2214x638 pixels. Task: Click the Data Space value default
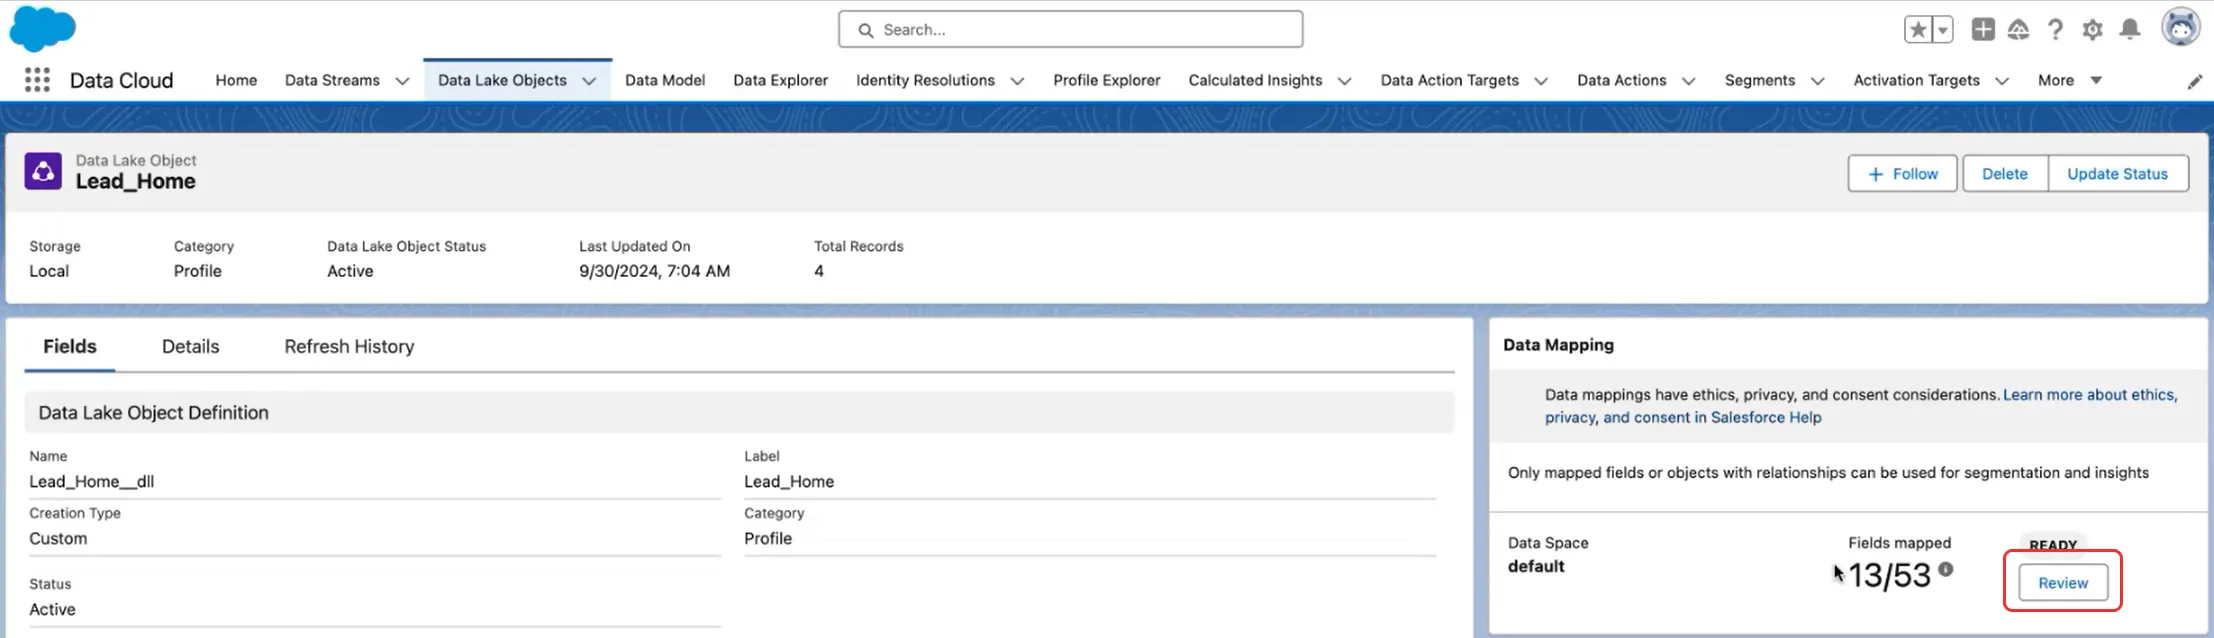[1536, 566]
